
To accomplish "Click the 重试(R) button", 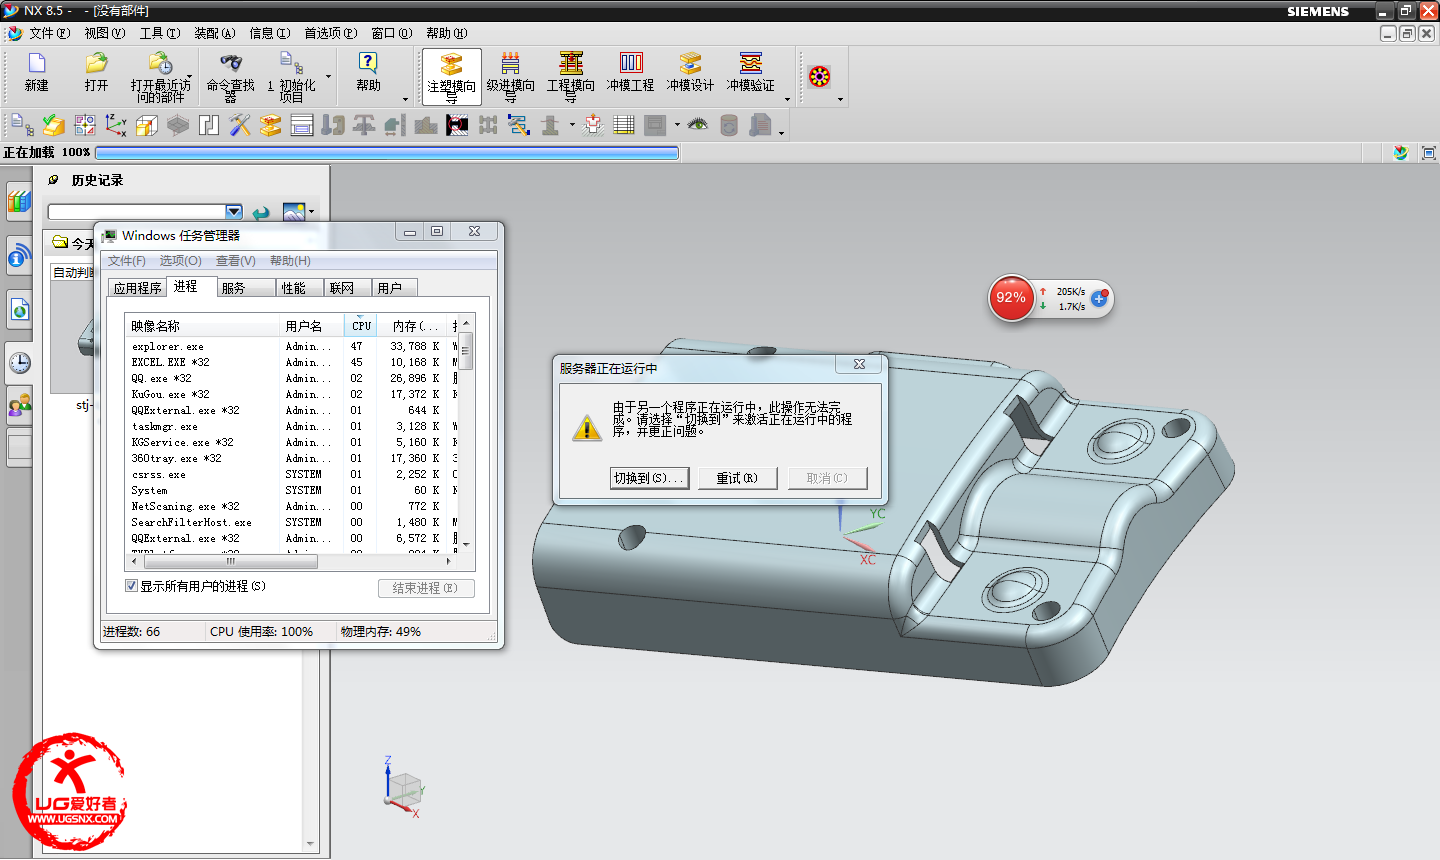I will 737,478.
